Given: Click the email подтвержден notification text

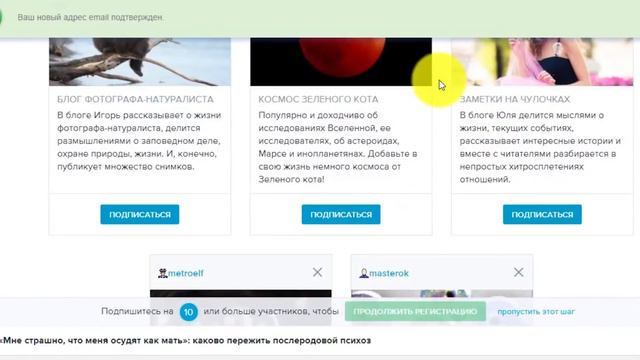Looking at the screenshot, I should click(x=90, y=18).
